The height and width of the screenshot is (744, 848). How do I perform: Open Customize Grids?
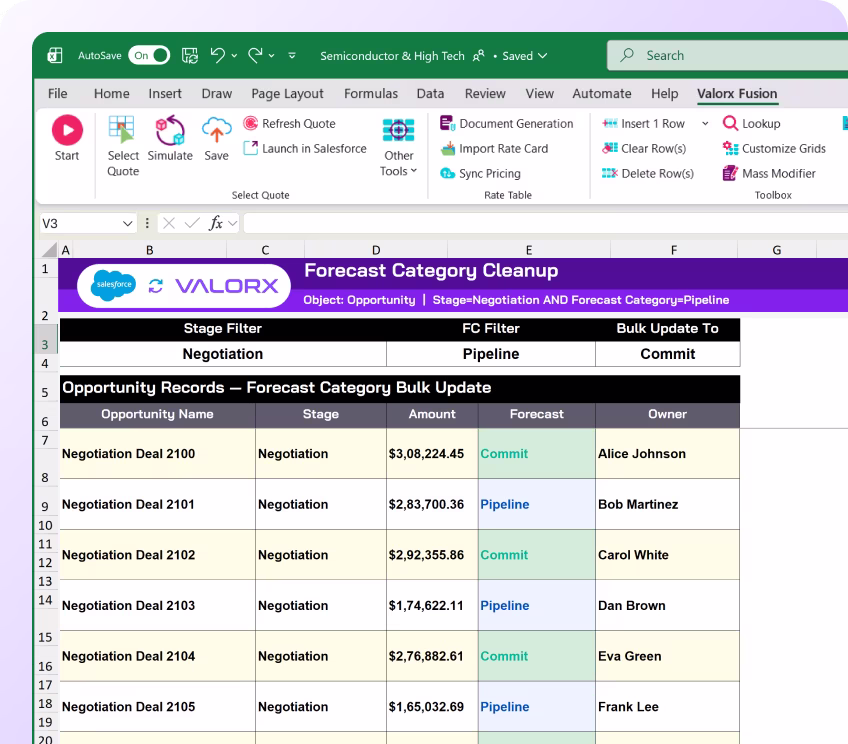click(x=774, y=148)
